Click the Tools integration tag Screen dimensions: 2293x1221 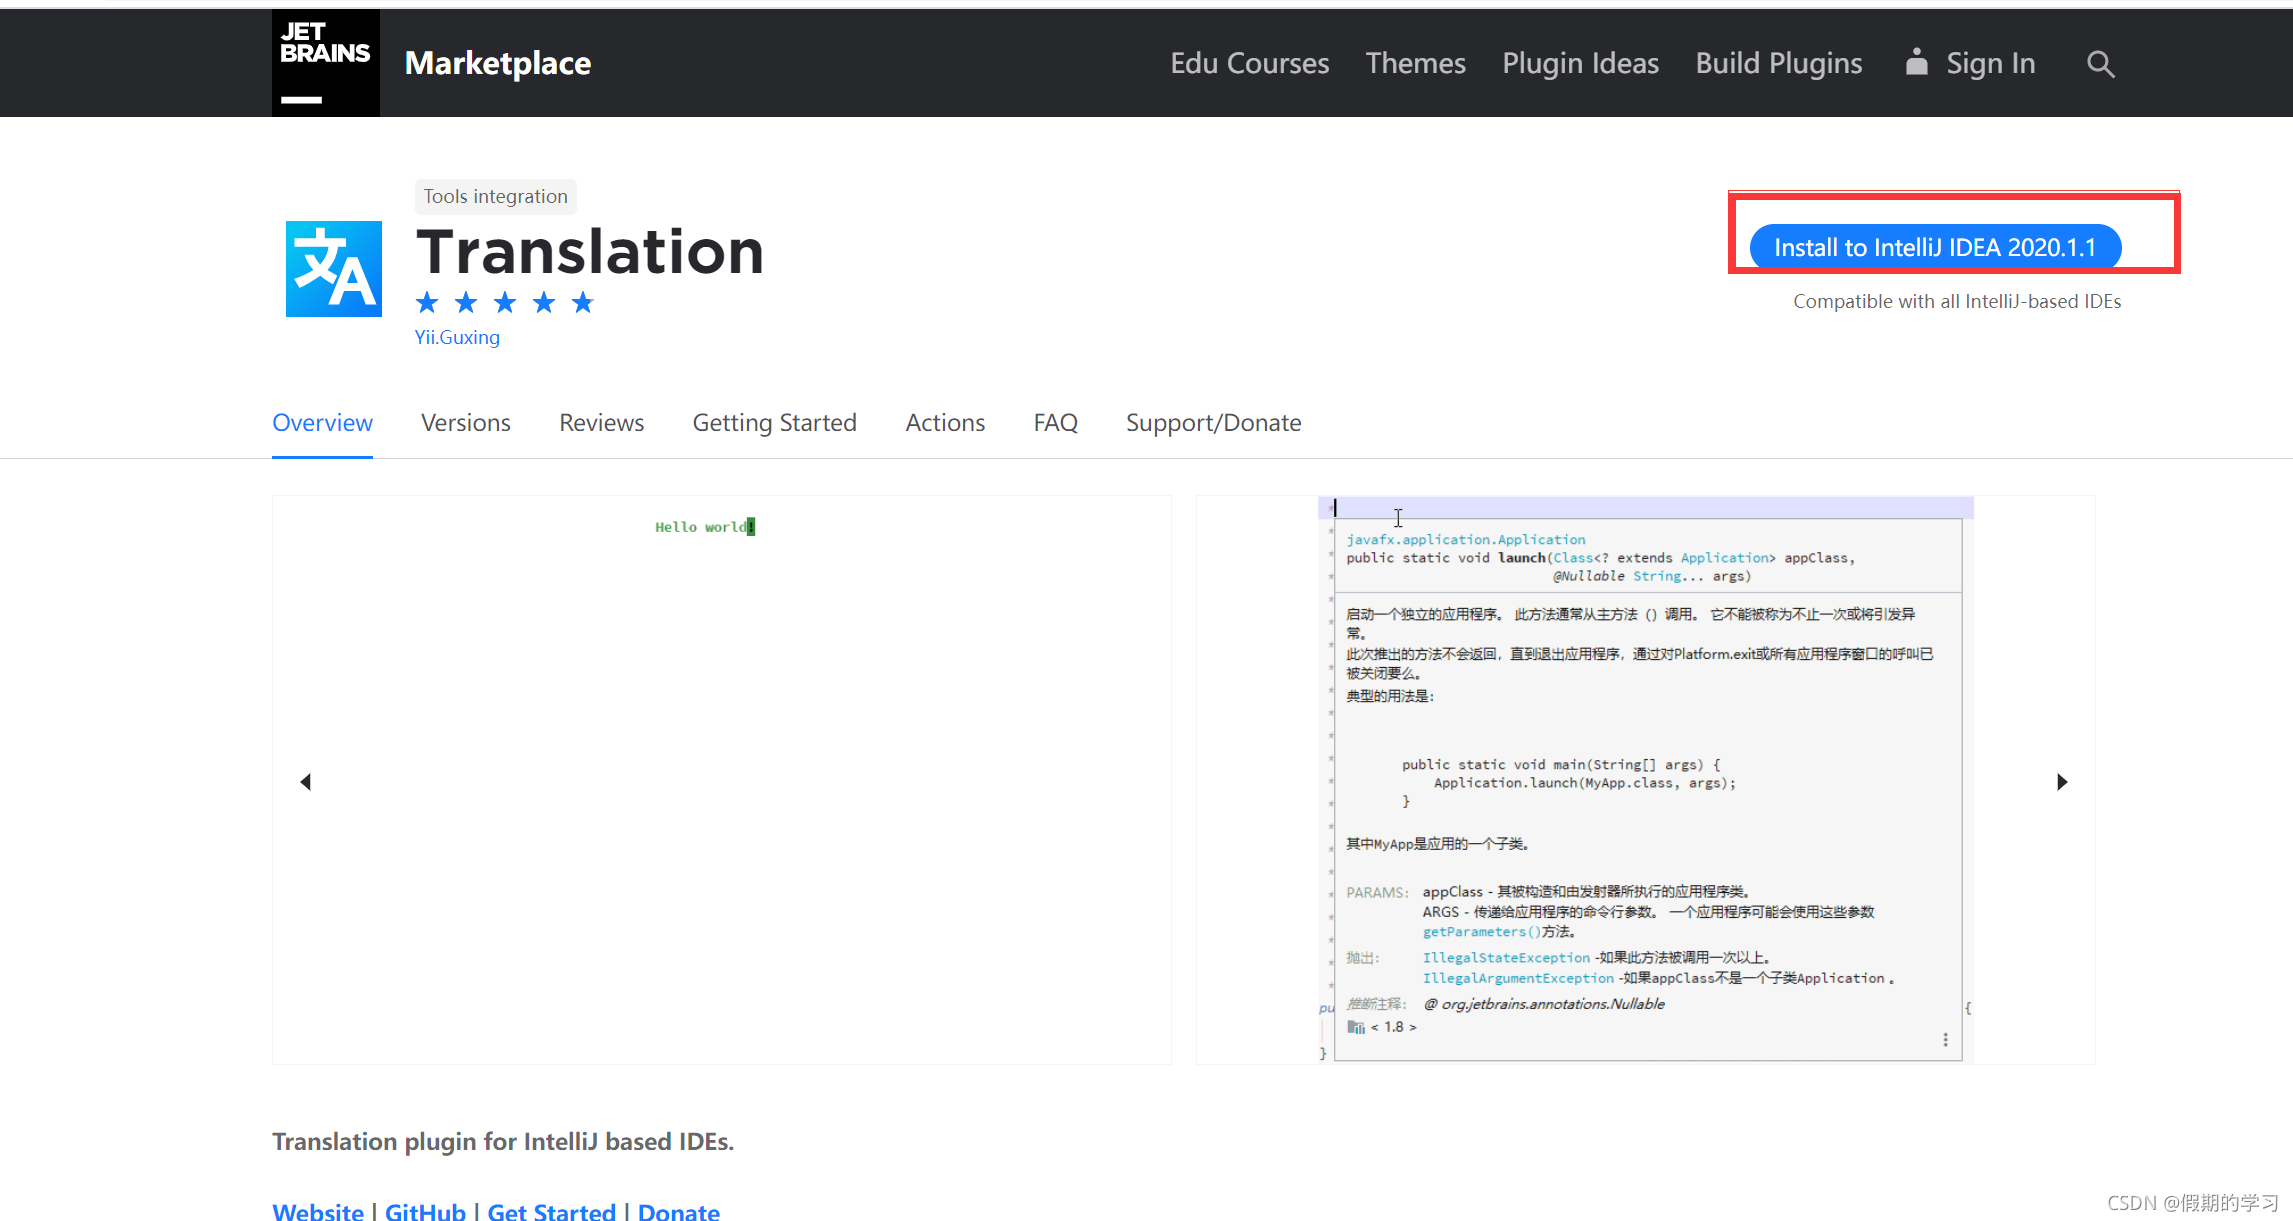[495, 196]
